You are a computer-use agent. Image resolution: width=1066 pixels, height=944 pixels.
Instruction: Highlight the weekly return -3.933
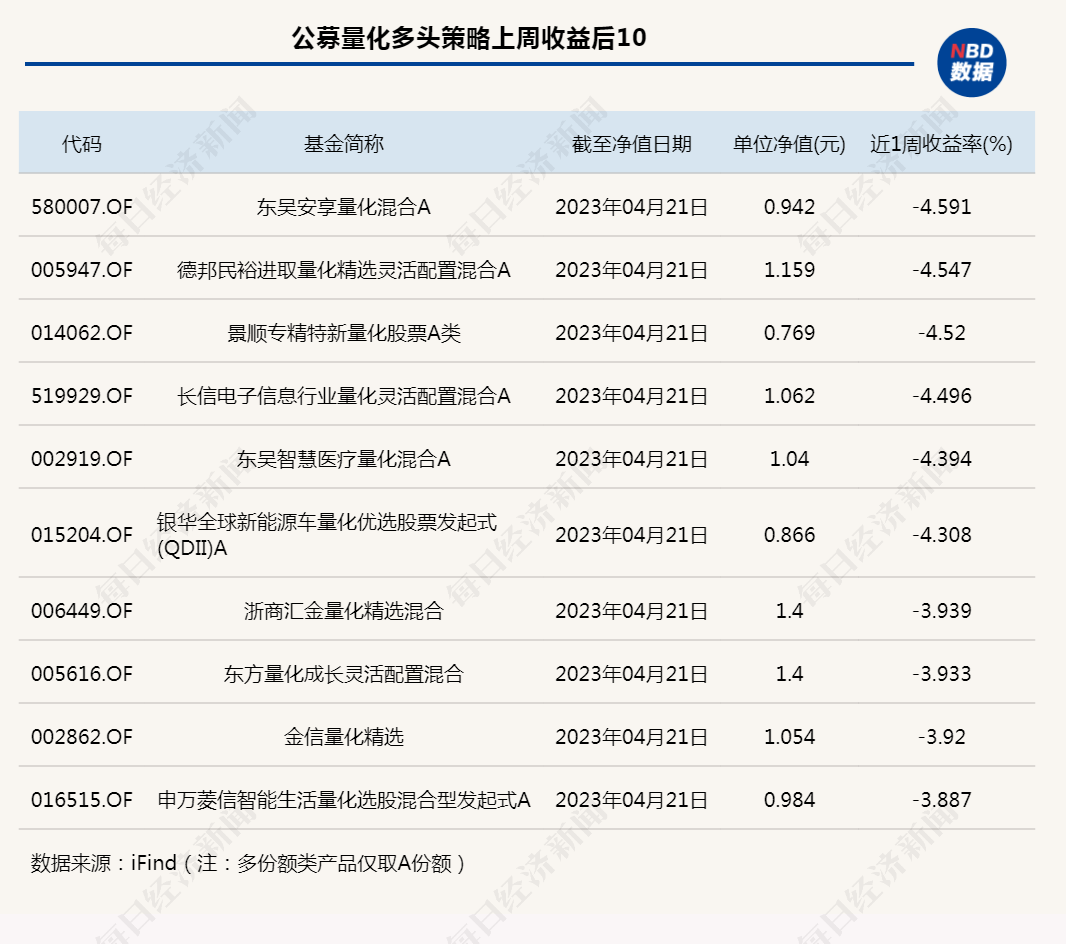[x=942, y=674]
